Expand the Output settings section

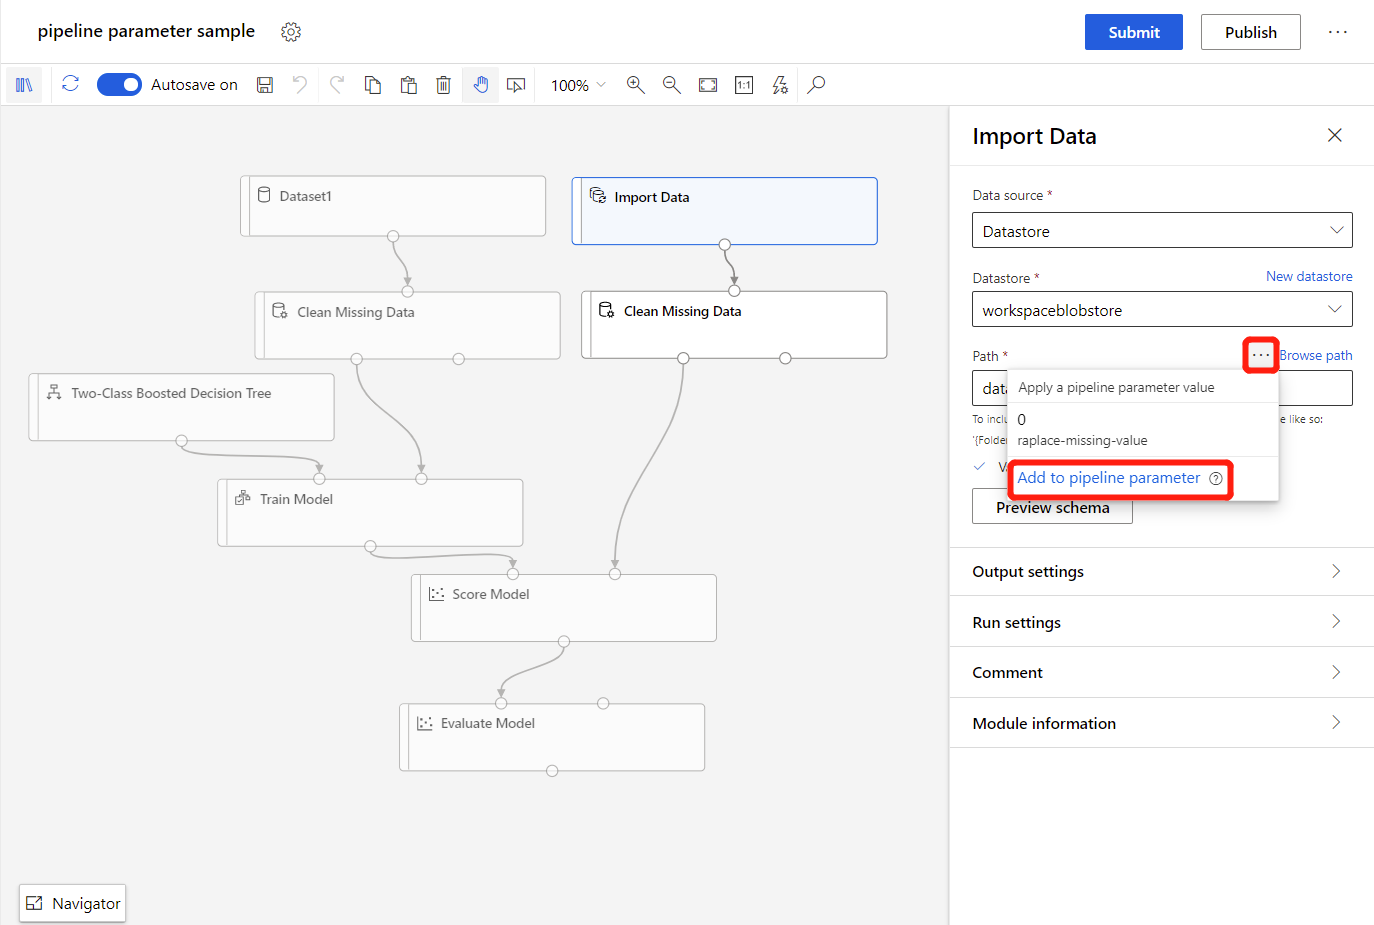coord(1160,572)
